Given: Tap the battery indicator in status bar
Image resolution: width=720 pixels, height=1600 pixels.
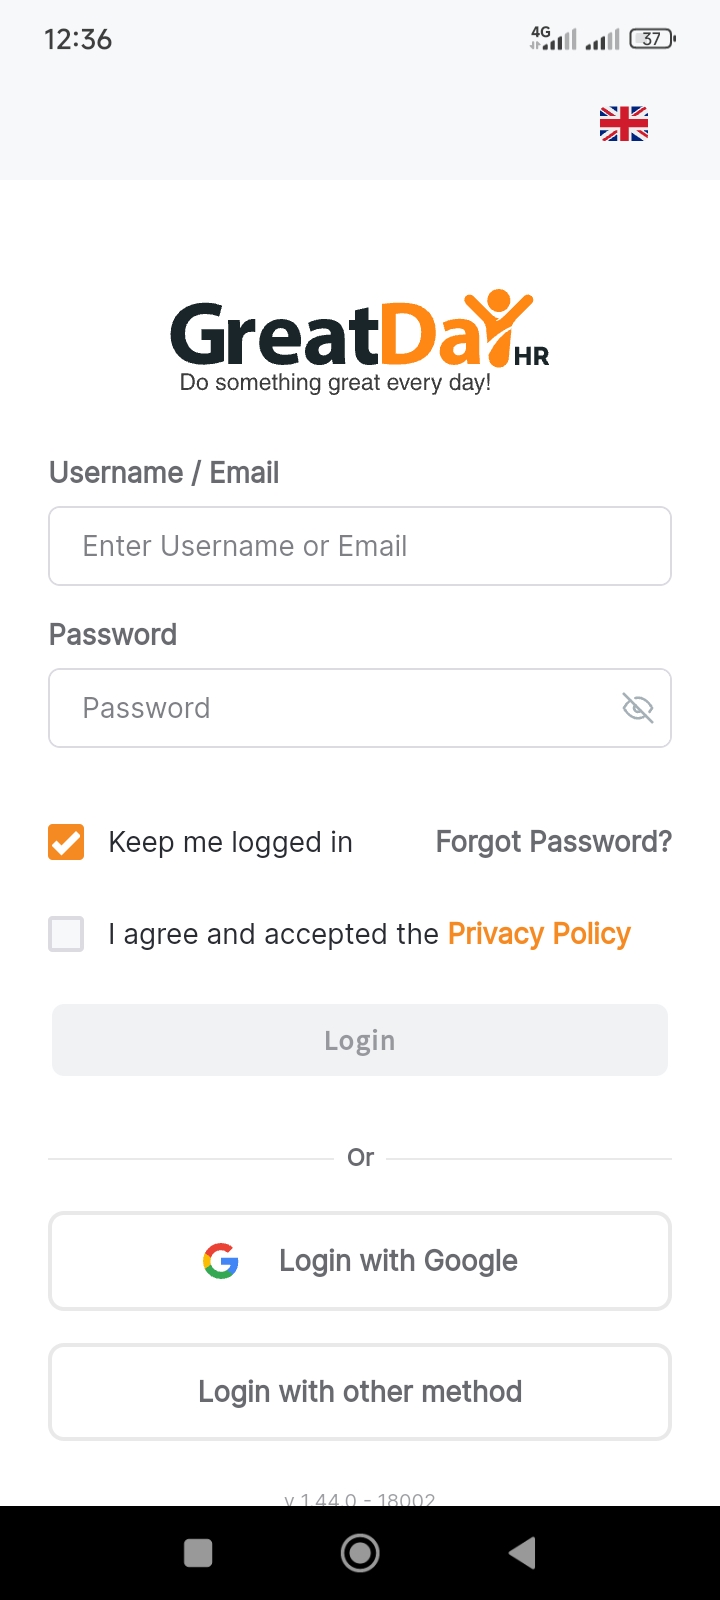Looking at the screenshot, I should [652, 39].
